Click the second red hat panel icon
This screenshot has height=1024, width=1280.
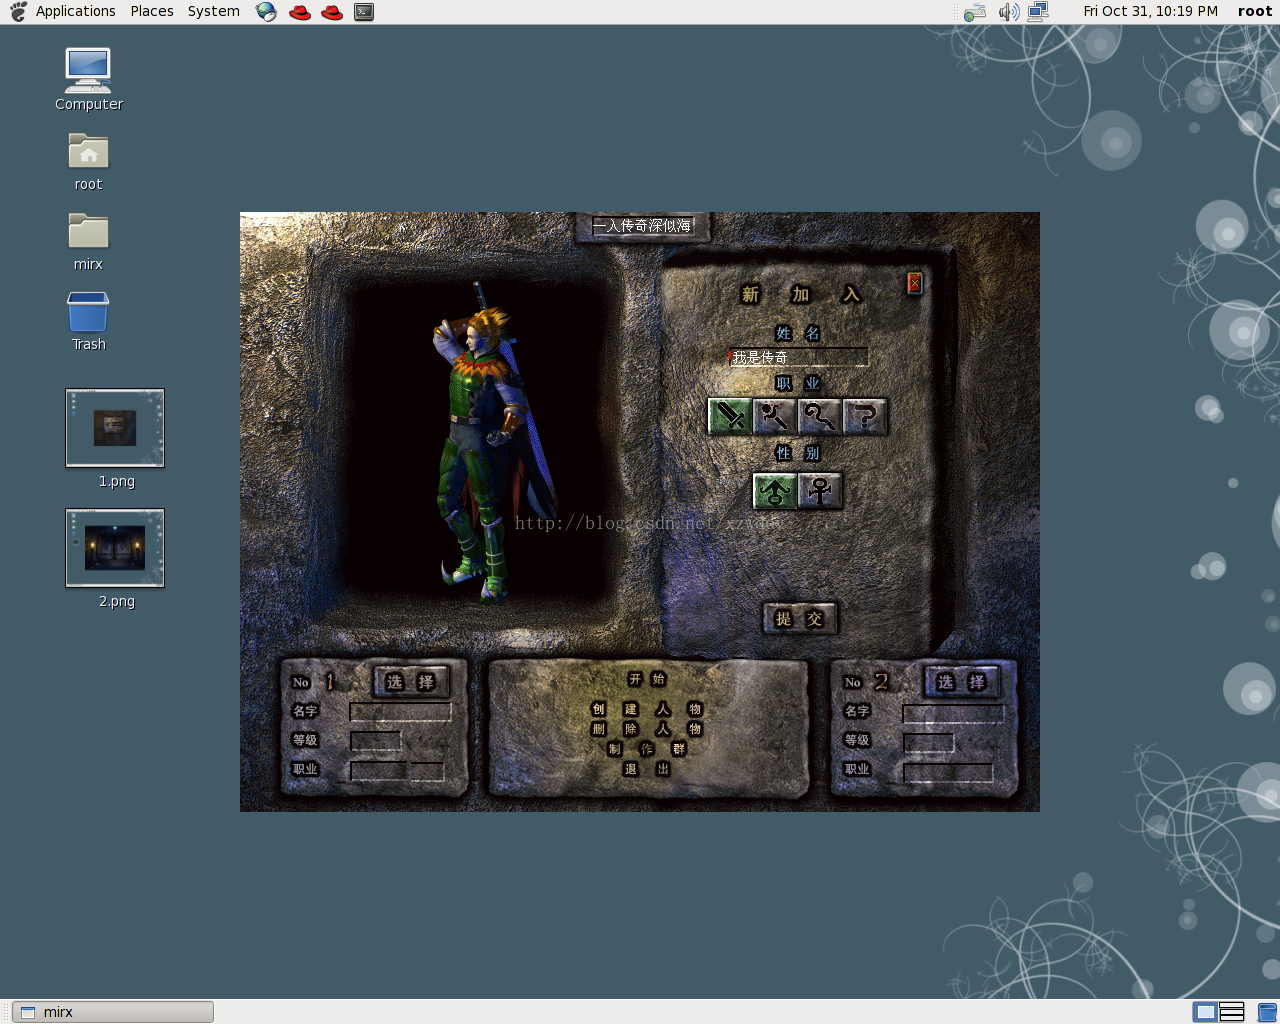pyautogui.click(x=332, y=12)
